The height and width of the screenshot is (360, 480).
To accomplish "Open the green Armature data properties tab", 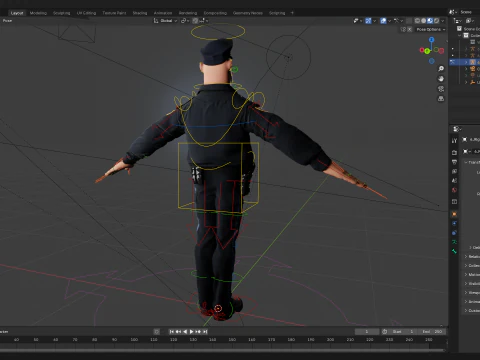I will click(x=454, y=242).
